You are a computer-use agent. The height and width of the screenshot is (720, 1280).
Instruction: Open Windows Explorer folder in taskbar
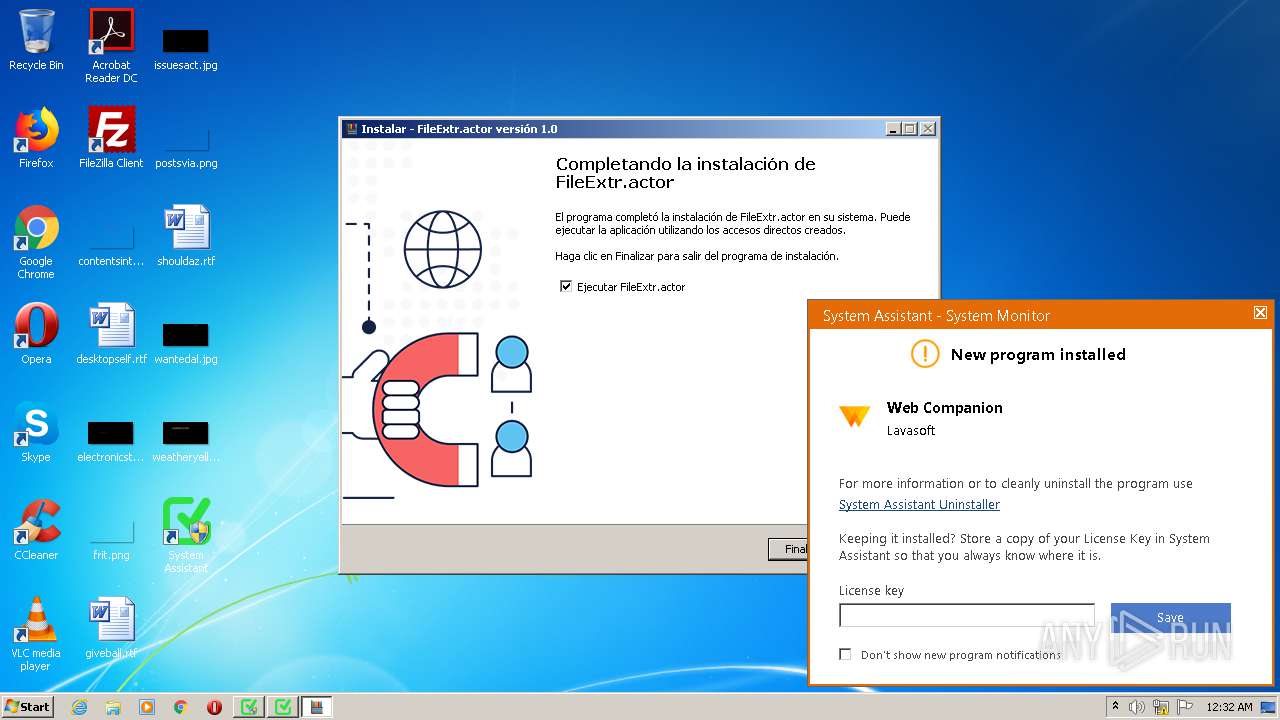click(113, 707)
